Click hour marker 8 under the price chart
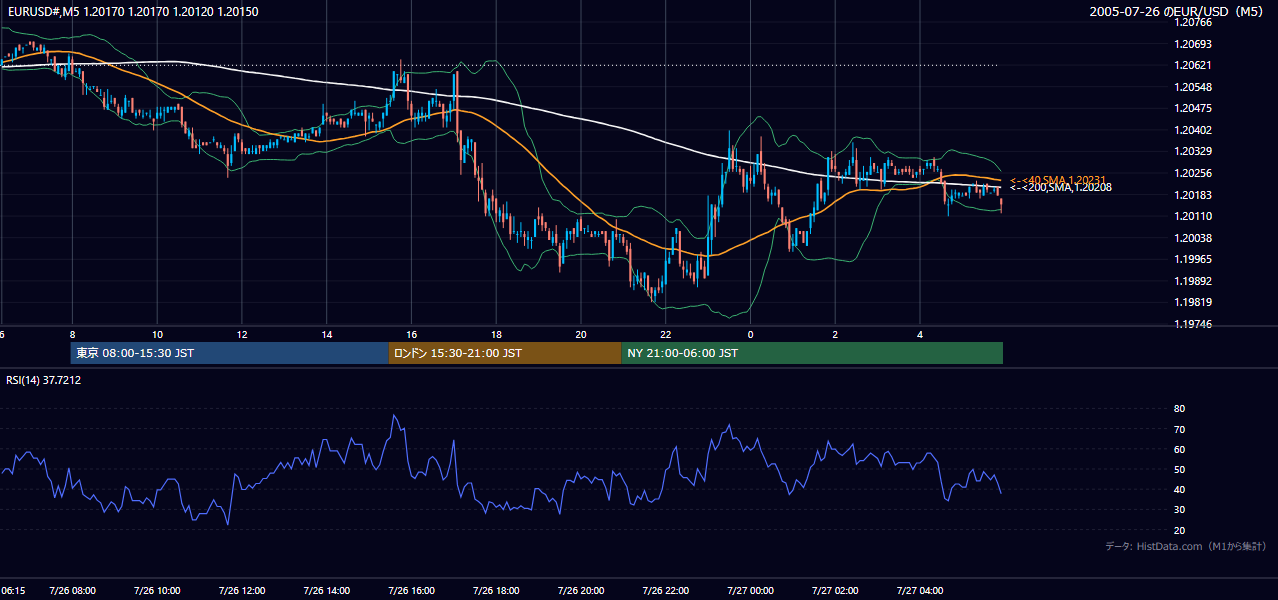Viewport: 1278px width, 600px height. pos(72,334)
